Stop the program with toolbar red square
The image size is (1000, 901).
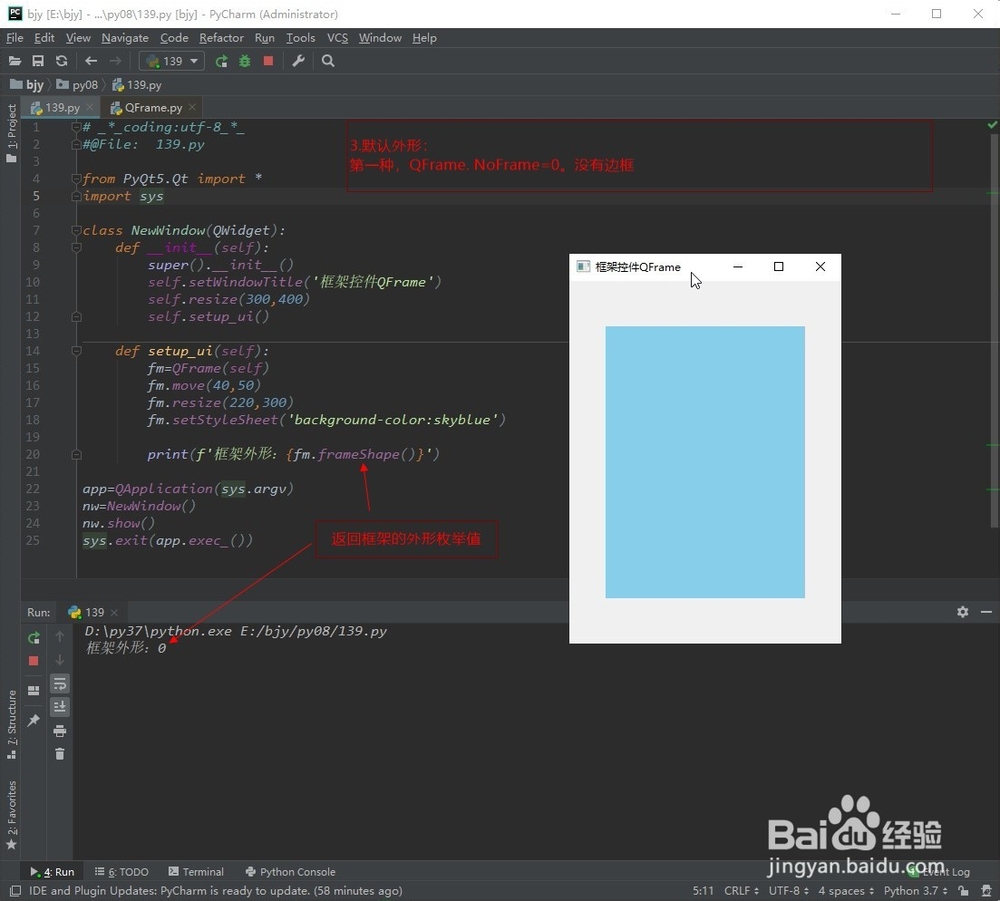(x=268, y=61)
